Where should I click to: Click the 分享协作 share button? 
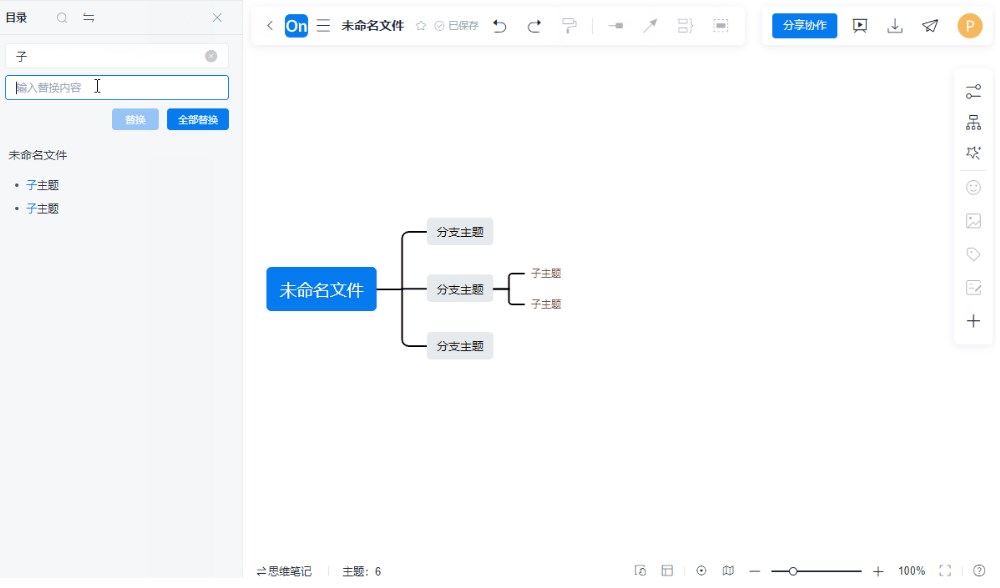pos(804,26)
